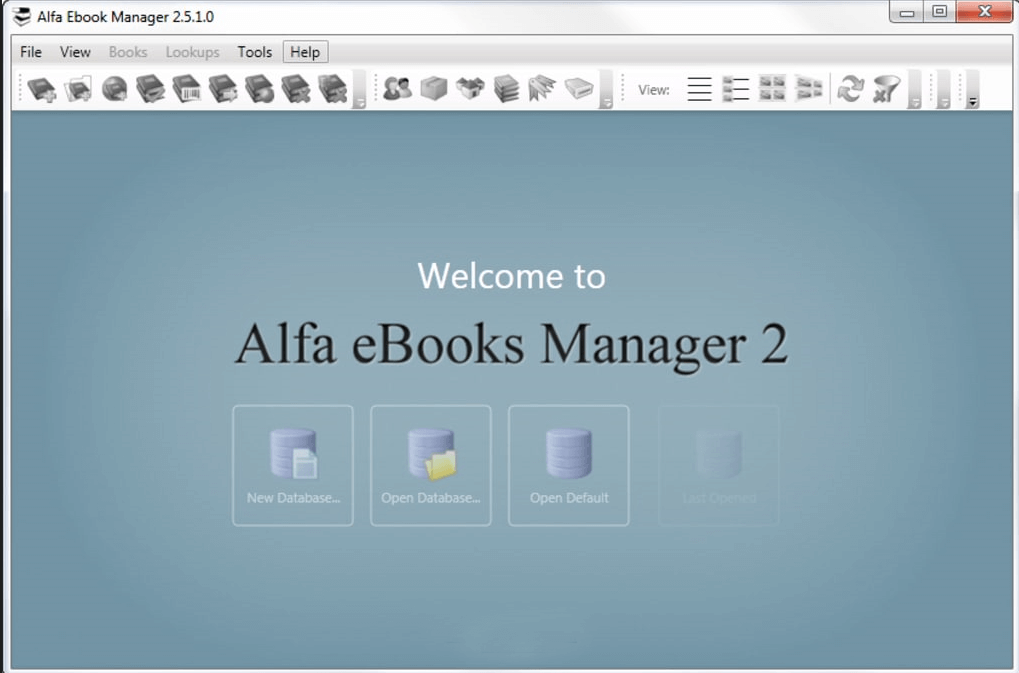Expand the lookups toolbar overflow arrow
Image resolution: width=1019 pixels, height=673 pixels.
coord(606,100)
